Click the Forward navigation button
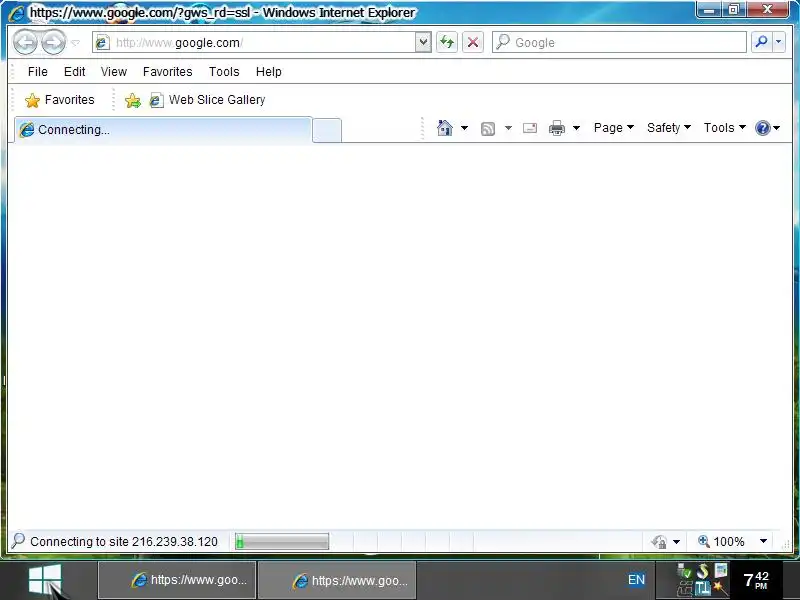 (x=54, y=42)
